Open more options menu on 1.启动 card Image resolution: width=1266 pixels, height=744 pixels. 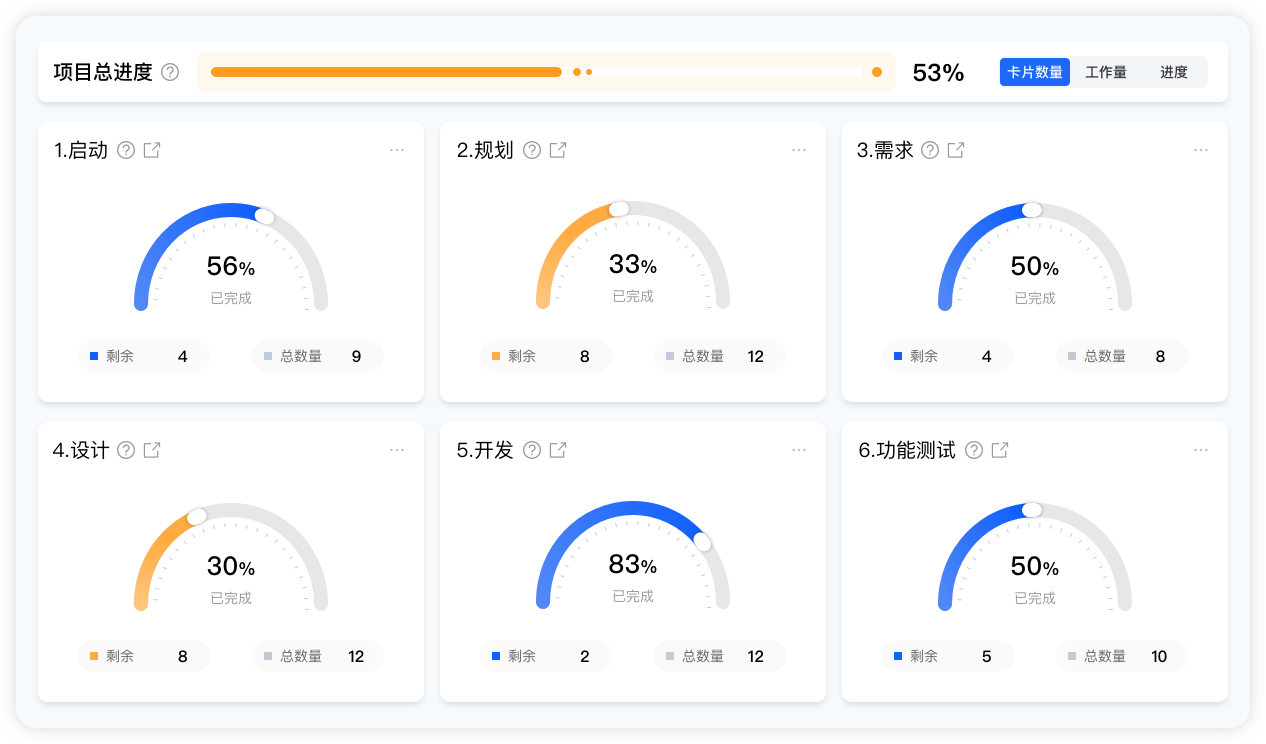tap(397, 150)
